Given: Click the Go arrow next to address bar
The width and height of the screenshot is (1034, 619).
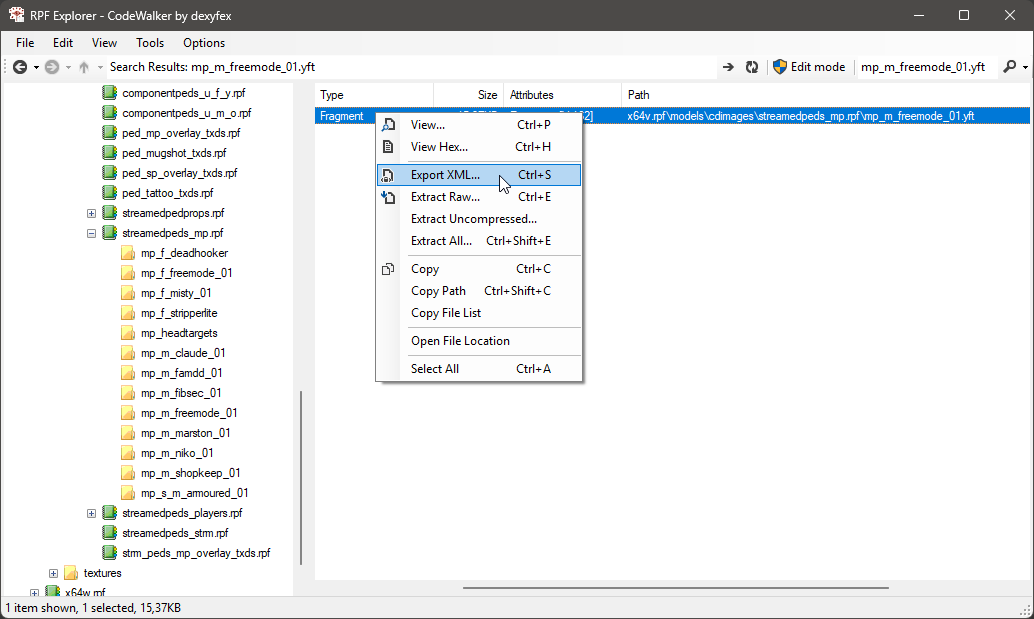Looking at the screenshot, I should pos(728,67).
